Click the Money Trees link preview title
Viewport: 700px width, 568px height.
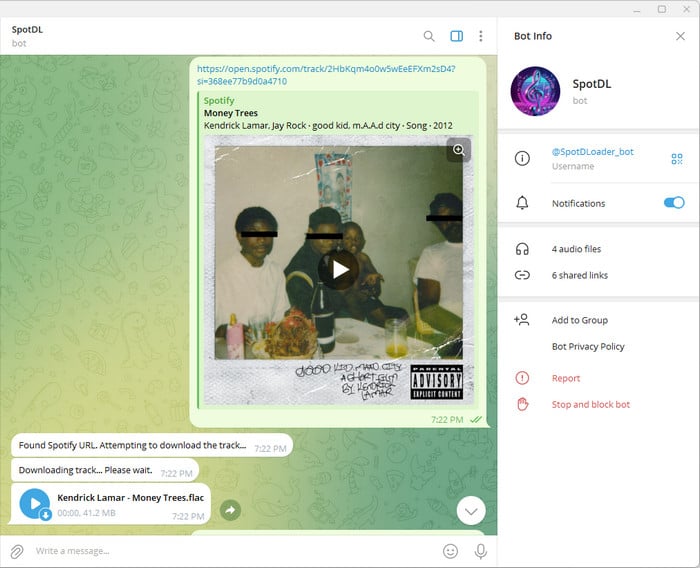point(230,113)
